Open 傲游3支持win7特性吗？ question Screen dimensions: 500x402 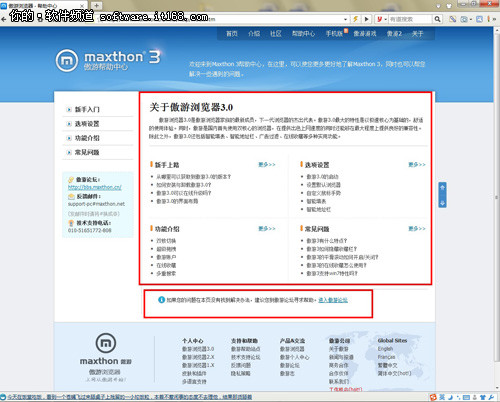tap(332, 273)
